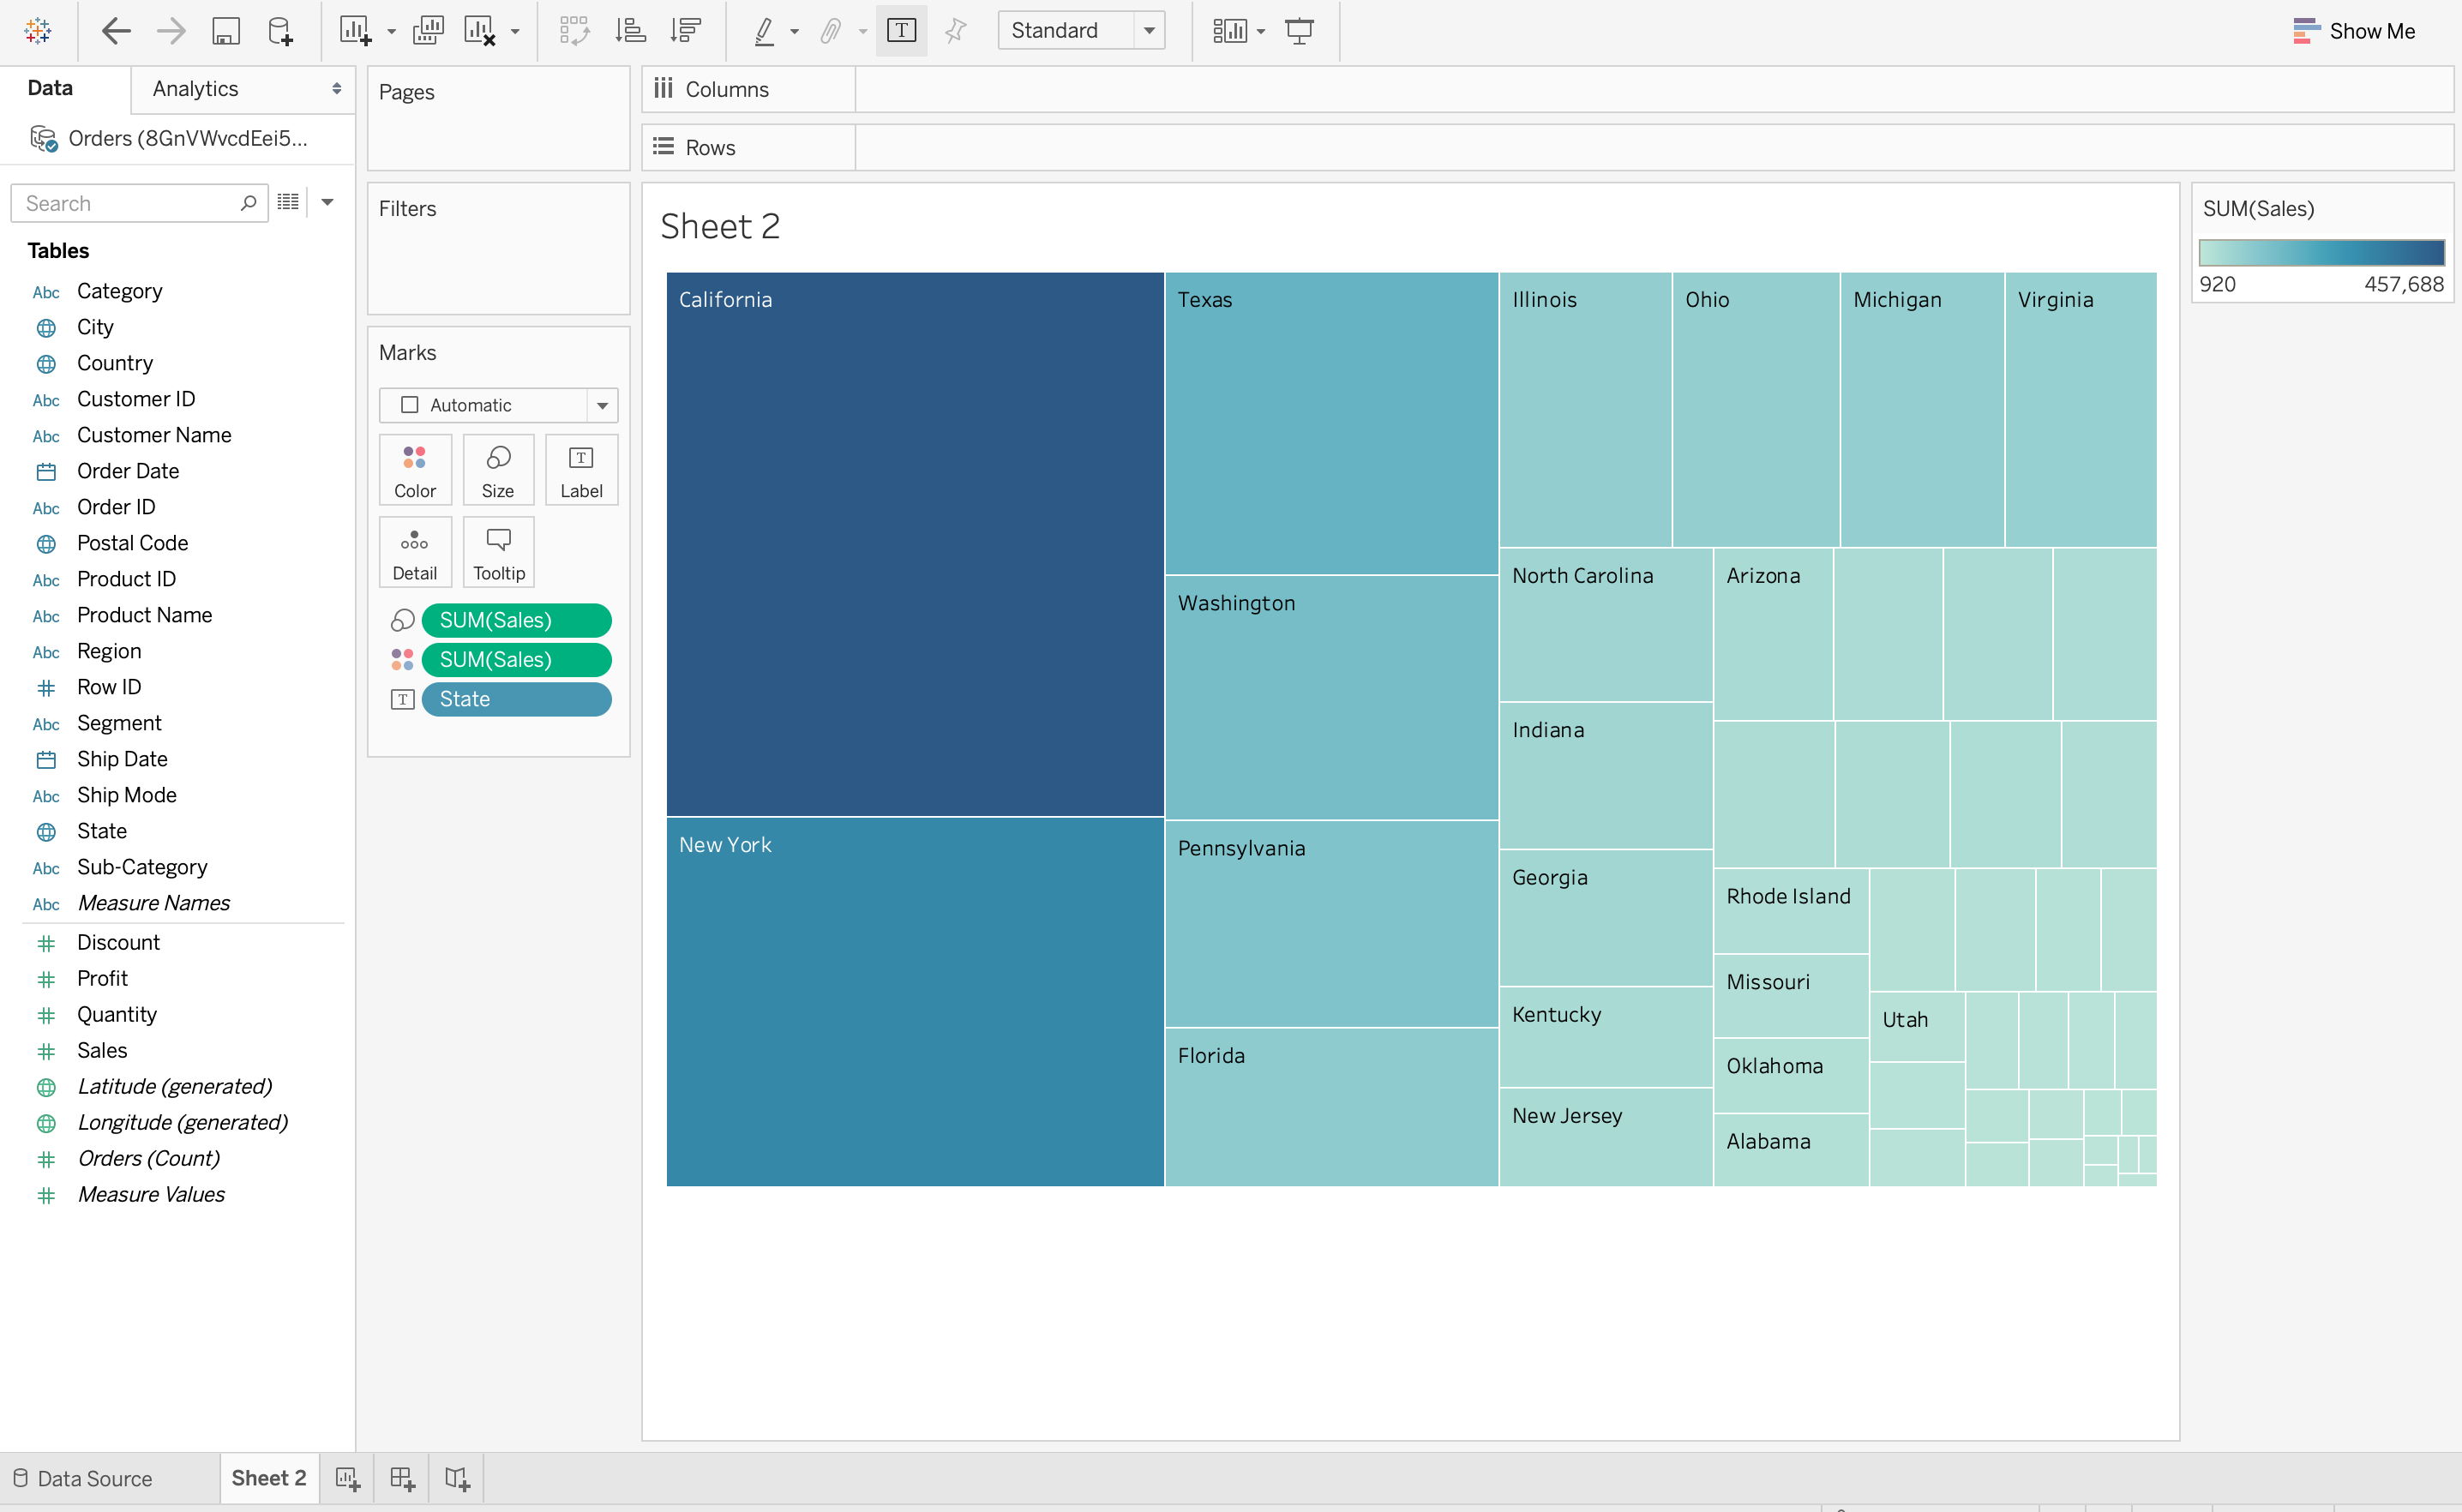Viewport: 2462px width, 1512px height.
Task: Toggle fix axes pin icon
Action: (x=956, y=31)
